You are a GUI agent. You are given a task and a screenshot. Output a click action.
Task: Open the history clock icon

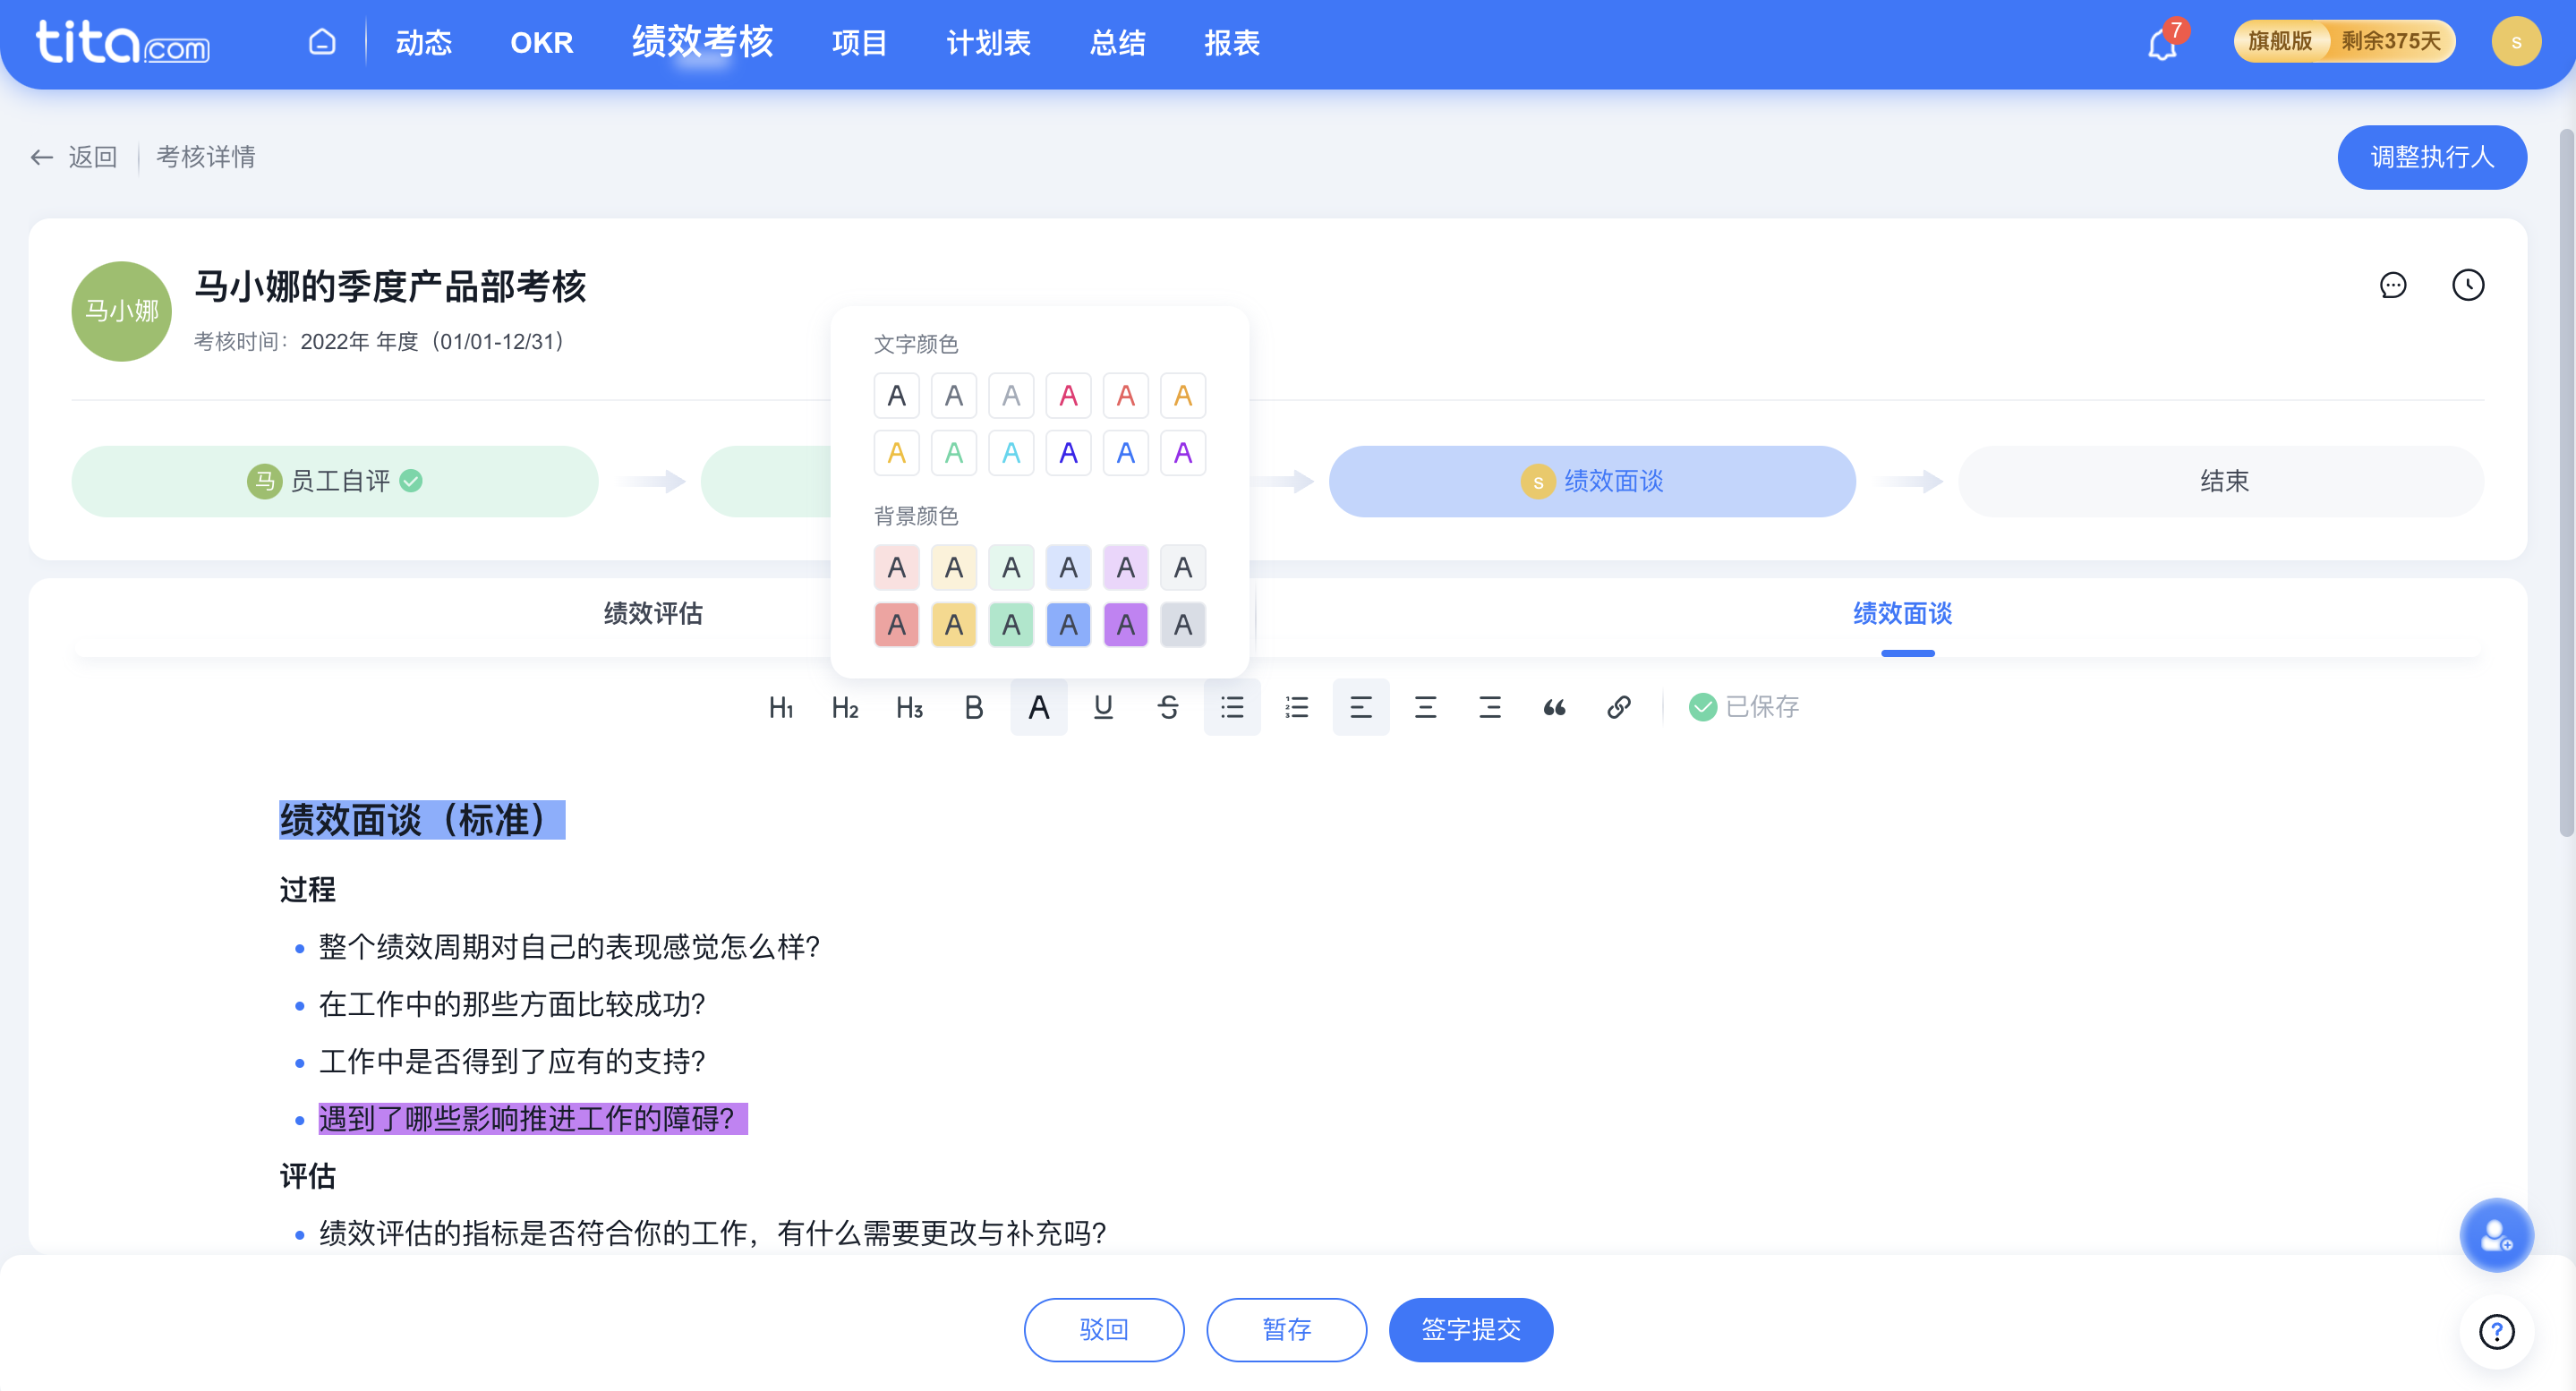pyautogui.click(x=2468, y=285)
